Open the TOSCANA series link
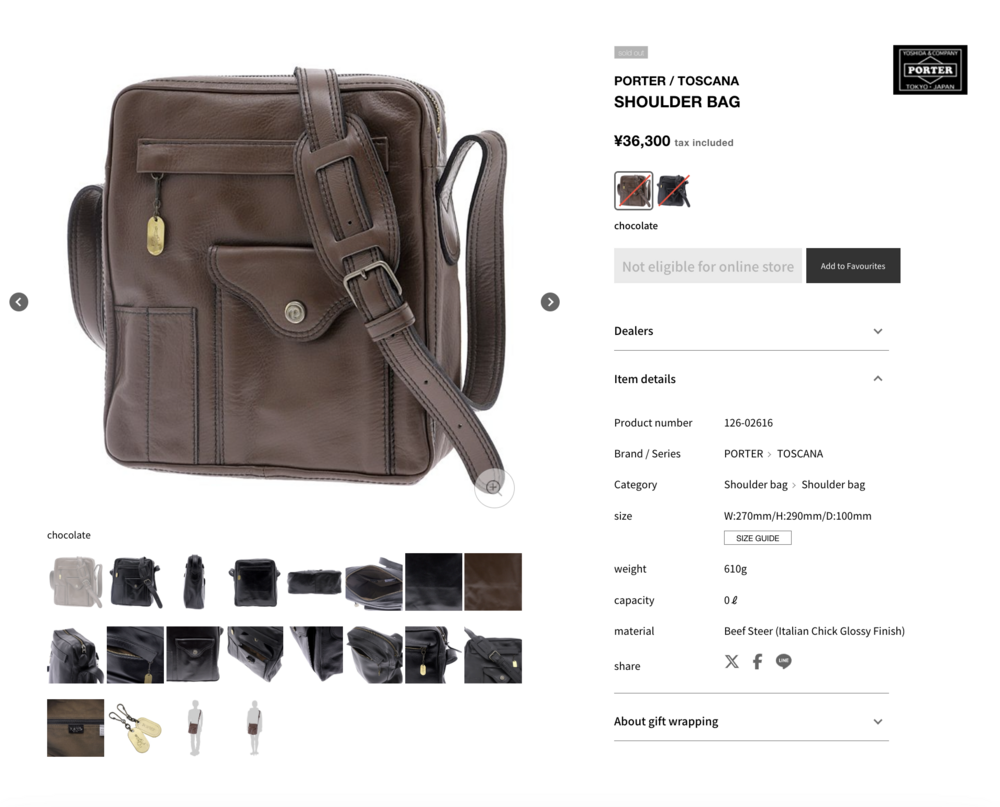The image size is (1000, 807). click(x=800, y=454)
